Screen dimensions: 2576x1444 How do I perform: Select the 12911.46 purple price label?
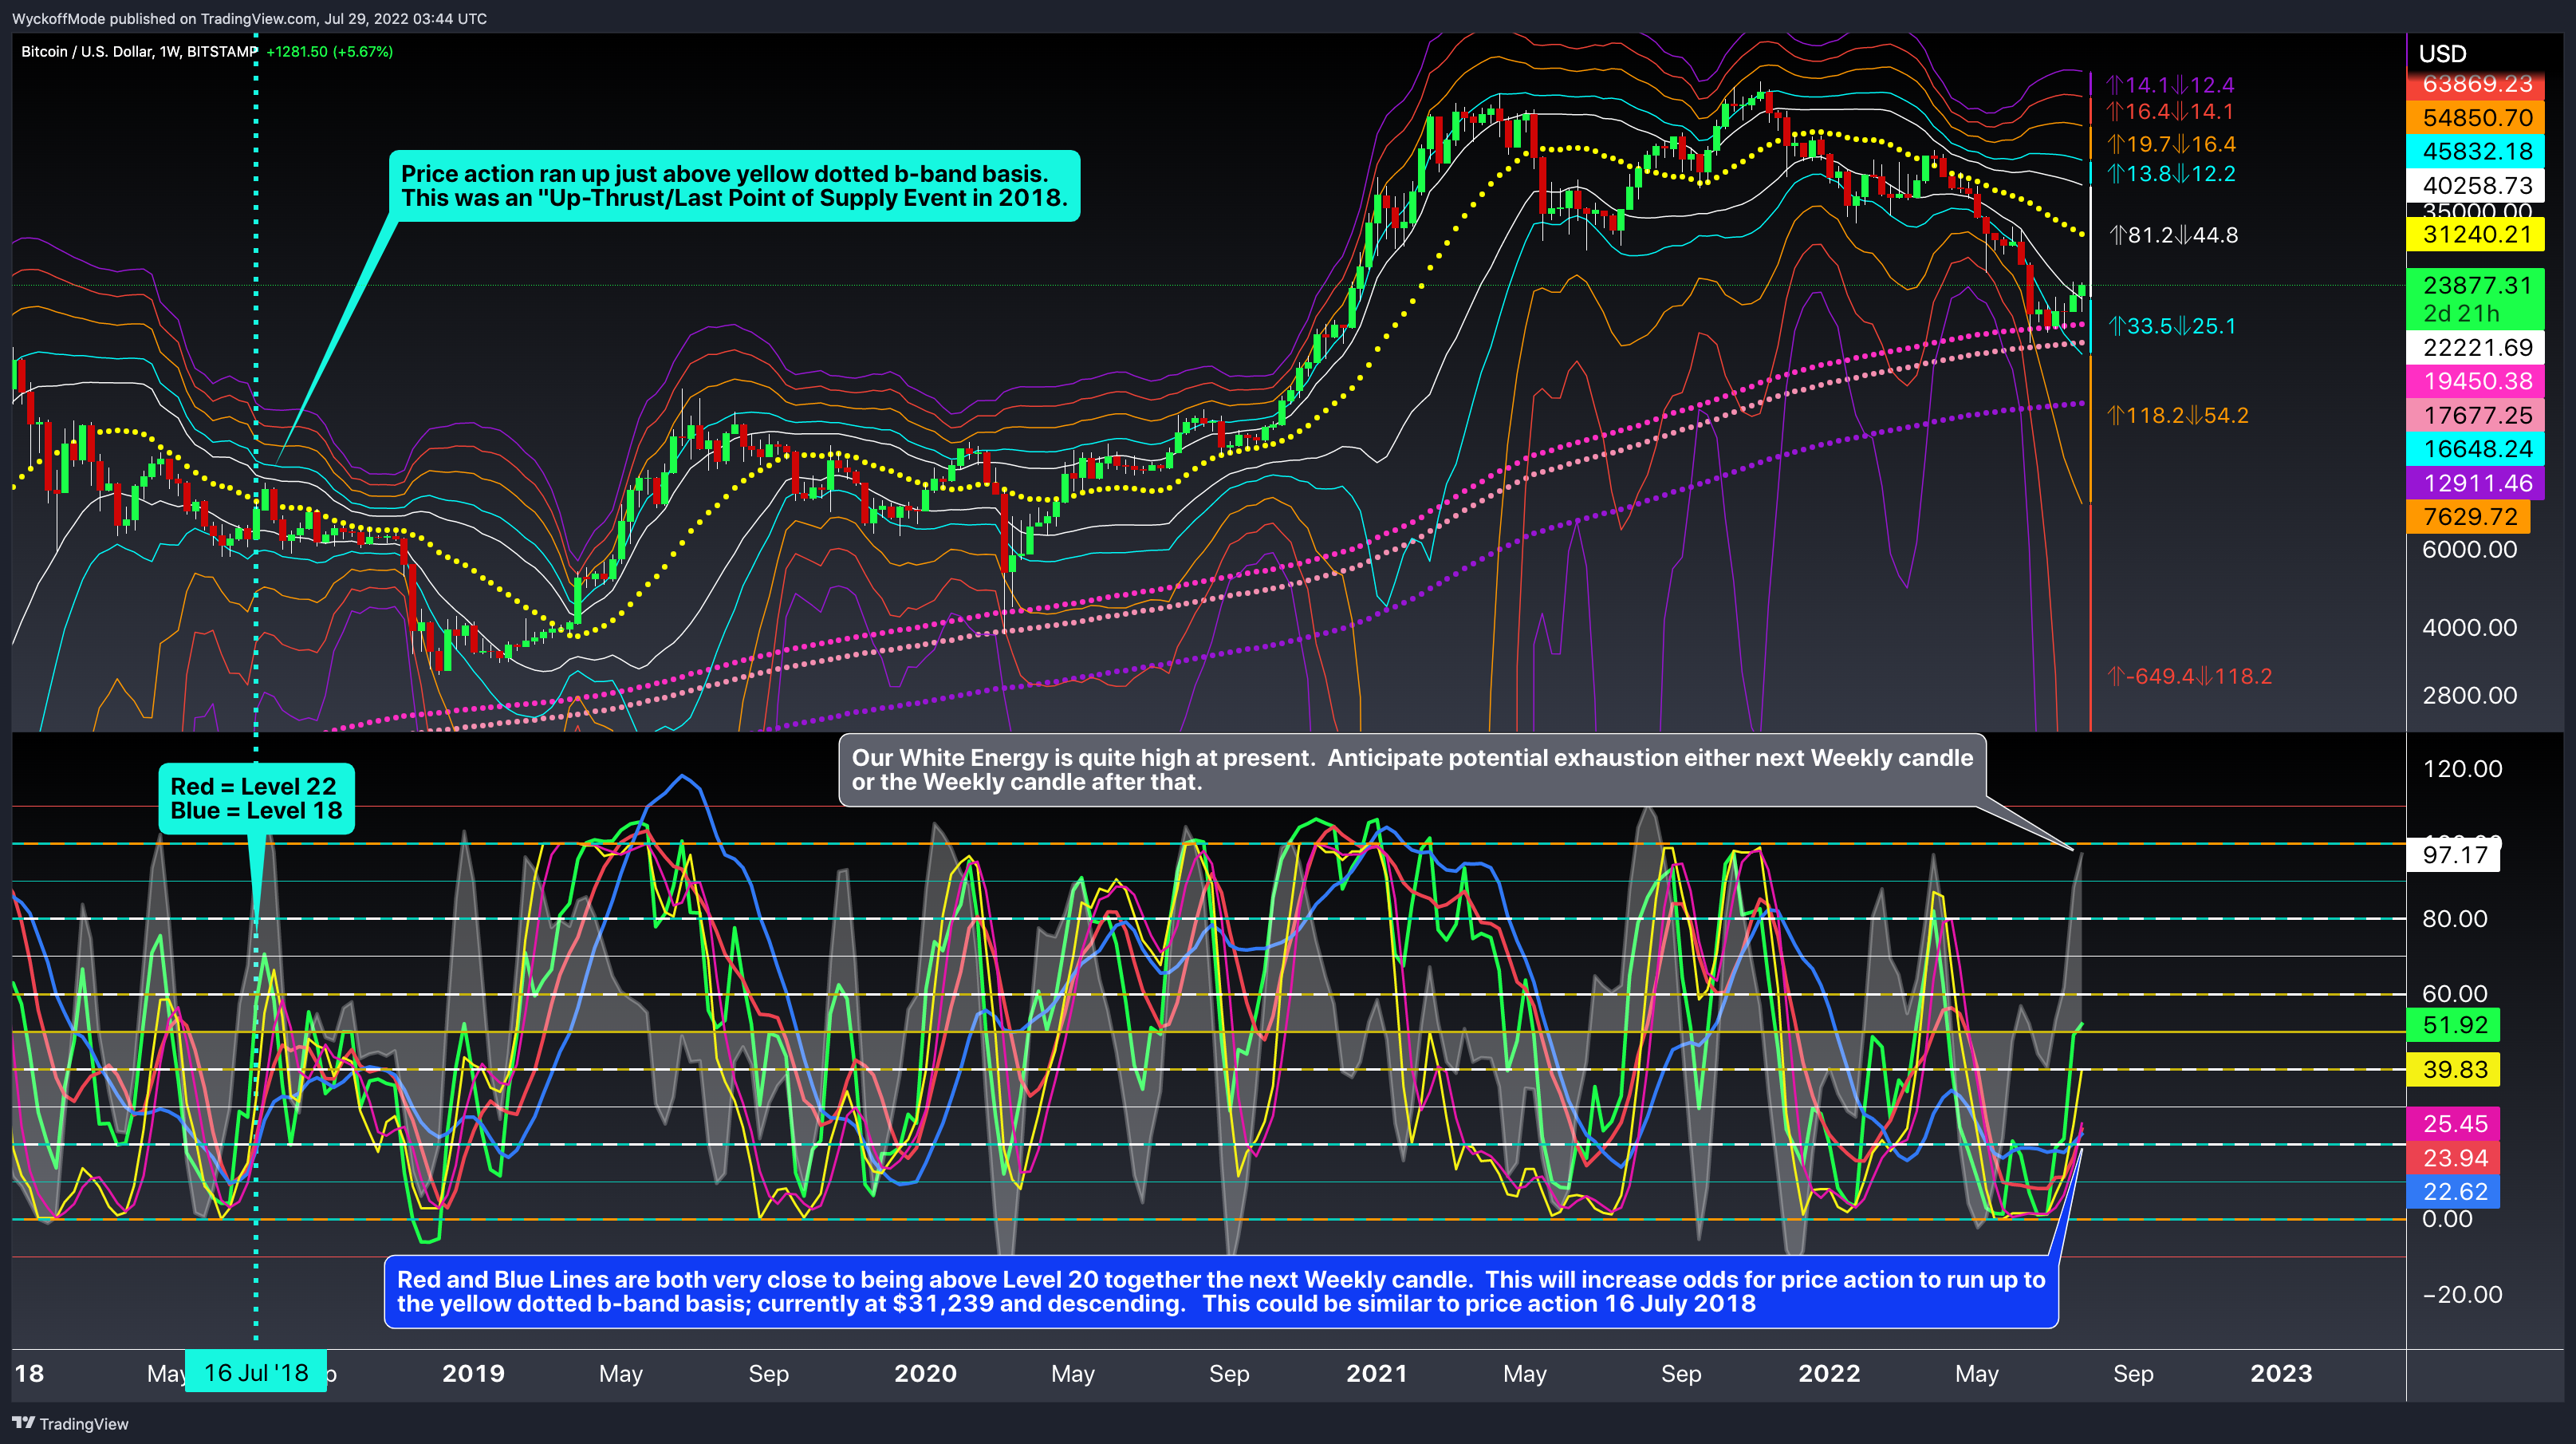pos(2475,484)
